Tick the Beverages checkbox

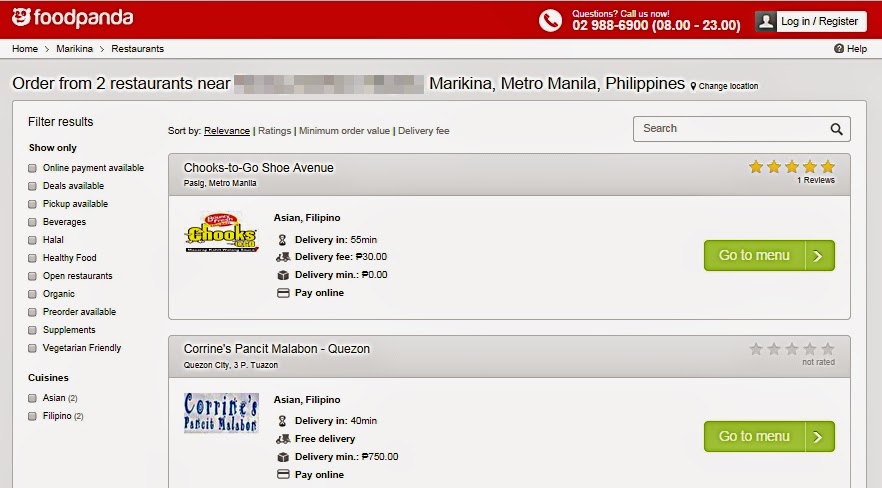point(32,222)
